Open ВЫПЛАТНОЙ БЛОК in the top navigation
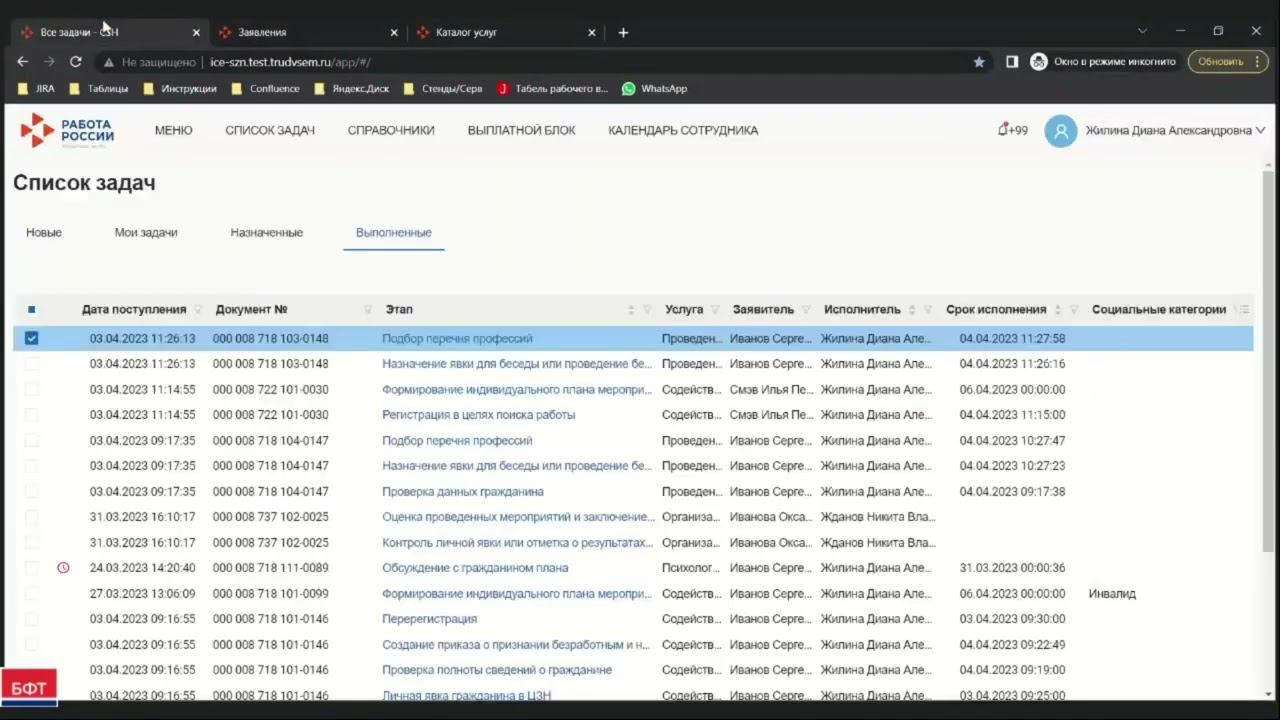 pos(522,131)
